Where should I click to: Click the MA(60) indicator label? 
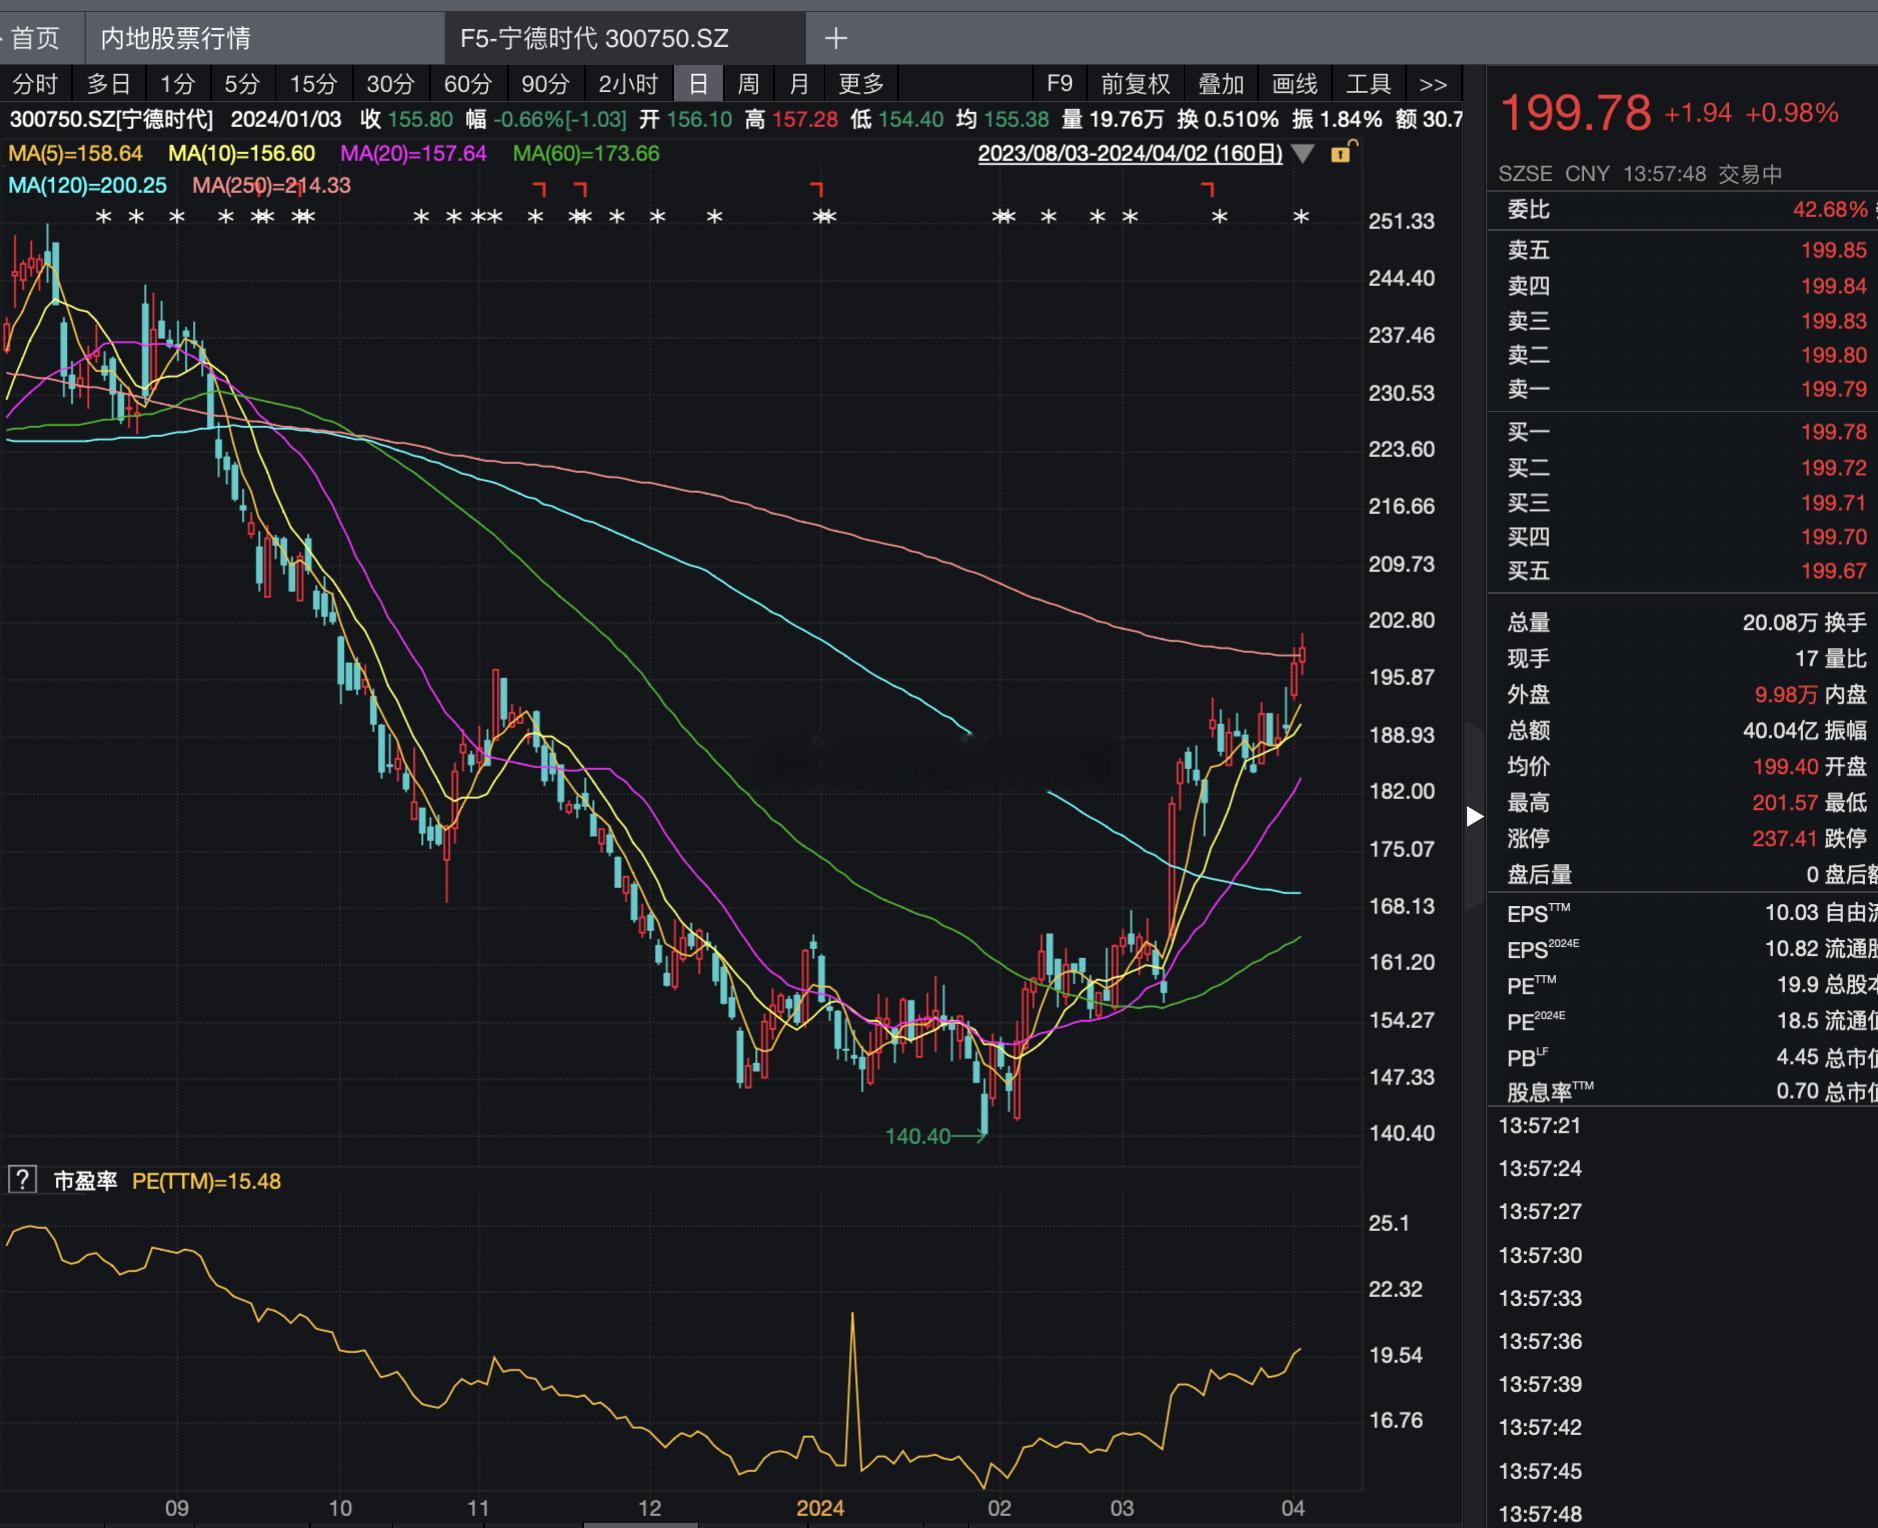(586, 154)
